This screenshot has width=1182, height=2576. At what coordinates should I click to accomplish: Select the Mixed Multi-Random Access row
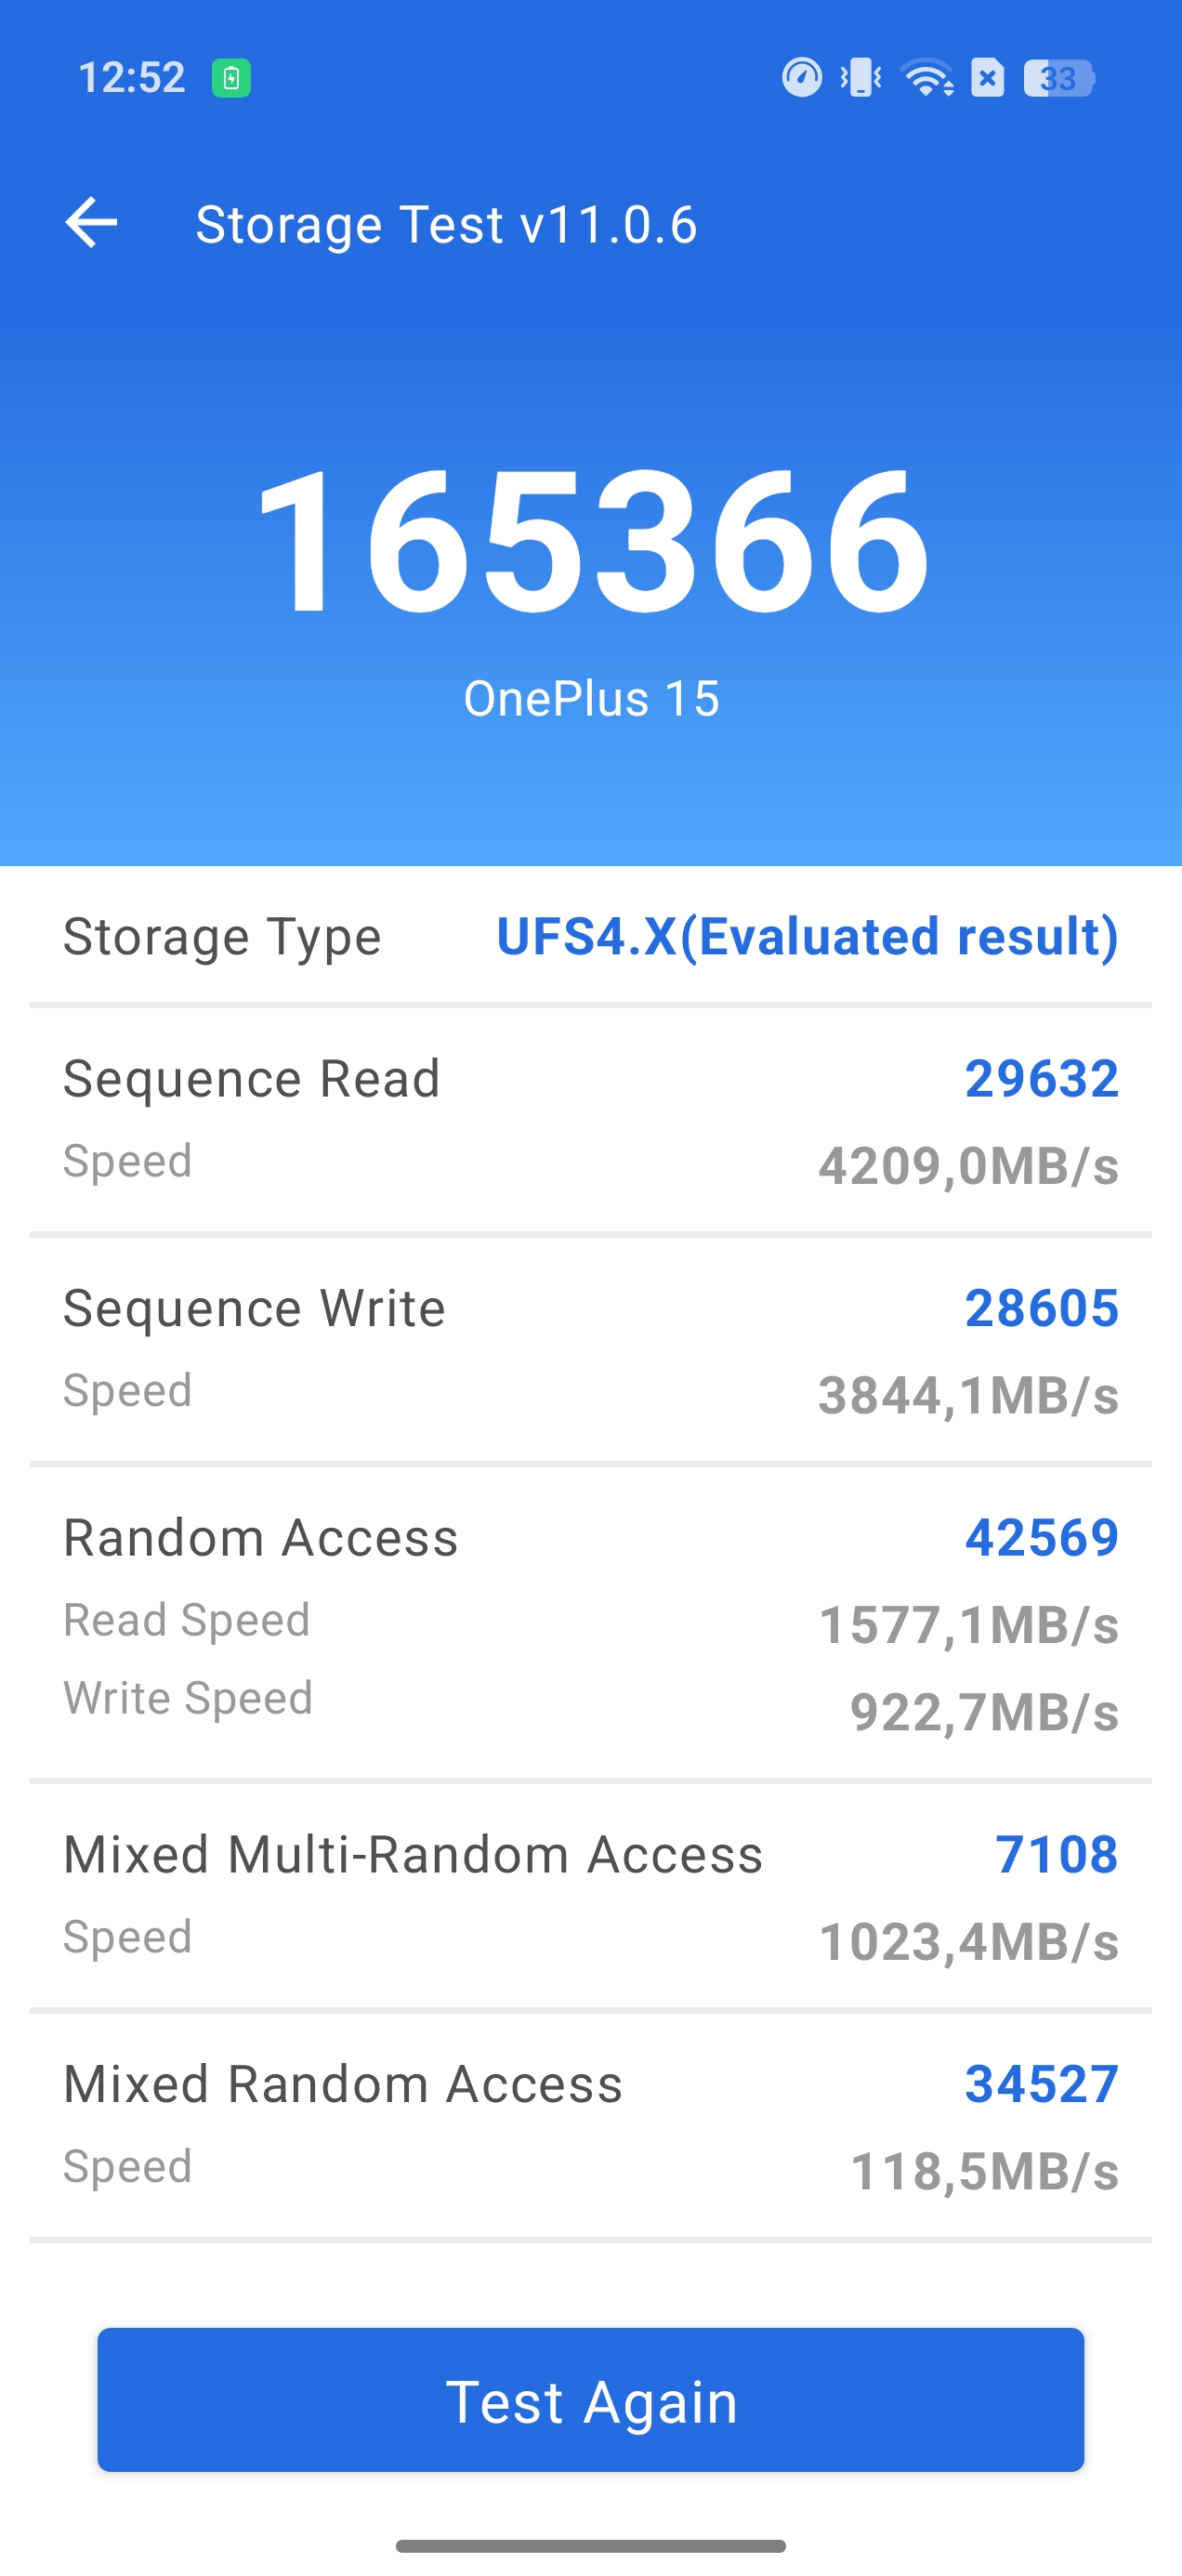point(591,1896)
